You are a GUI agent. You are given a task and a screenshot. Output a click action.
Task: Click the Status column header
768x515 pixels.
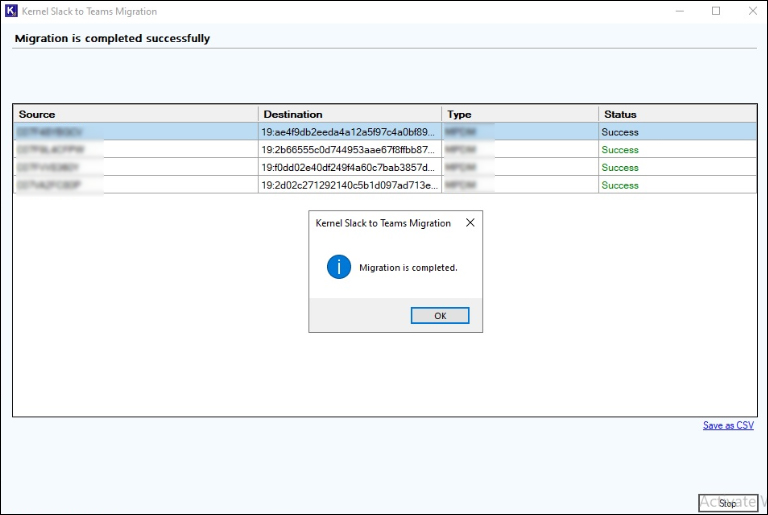(x=676, y=114)
